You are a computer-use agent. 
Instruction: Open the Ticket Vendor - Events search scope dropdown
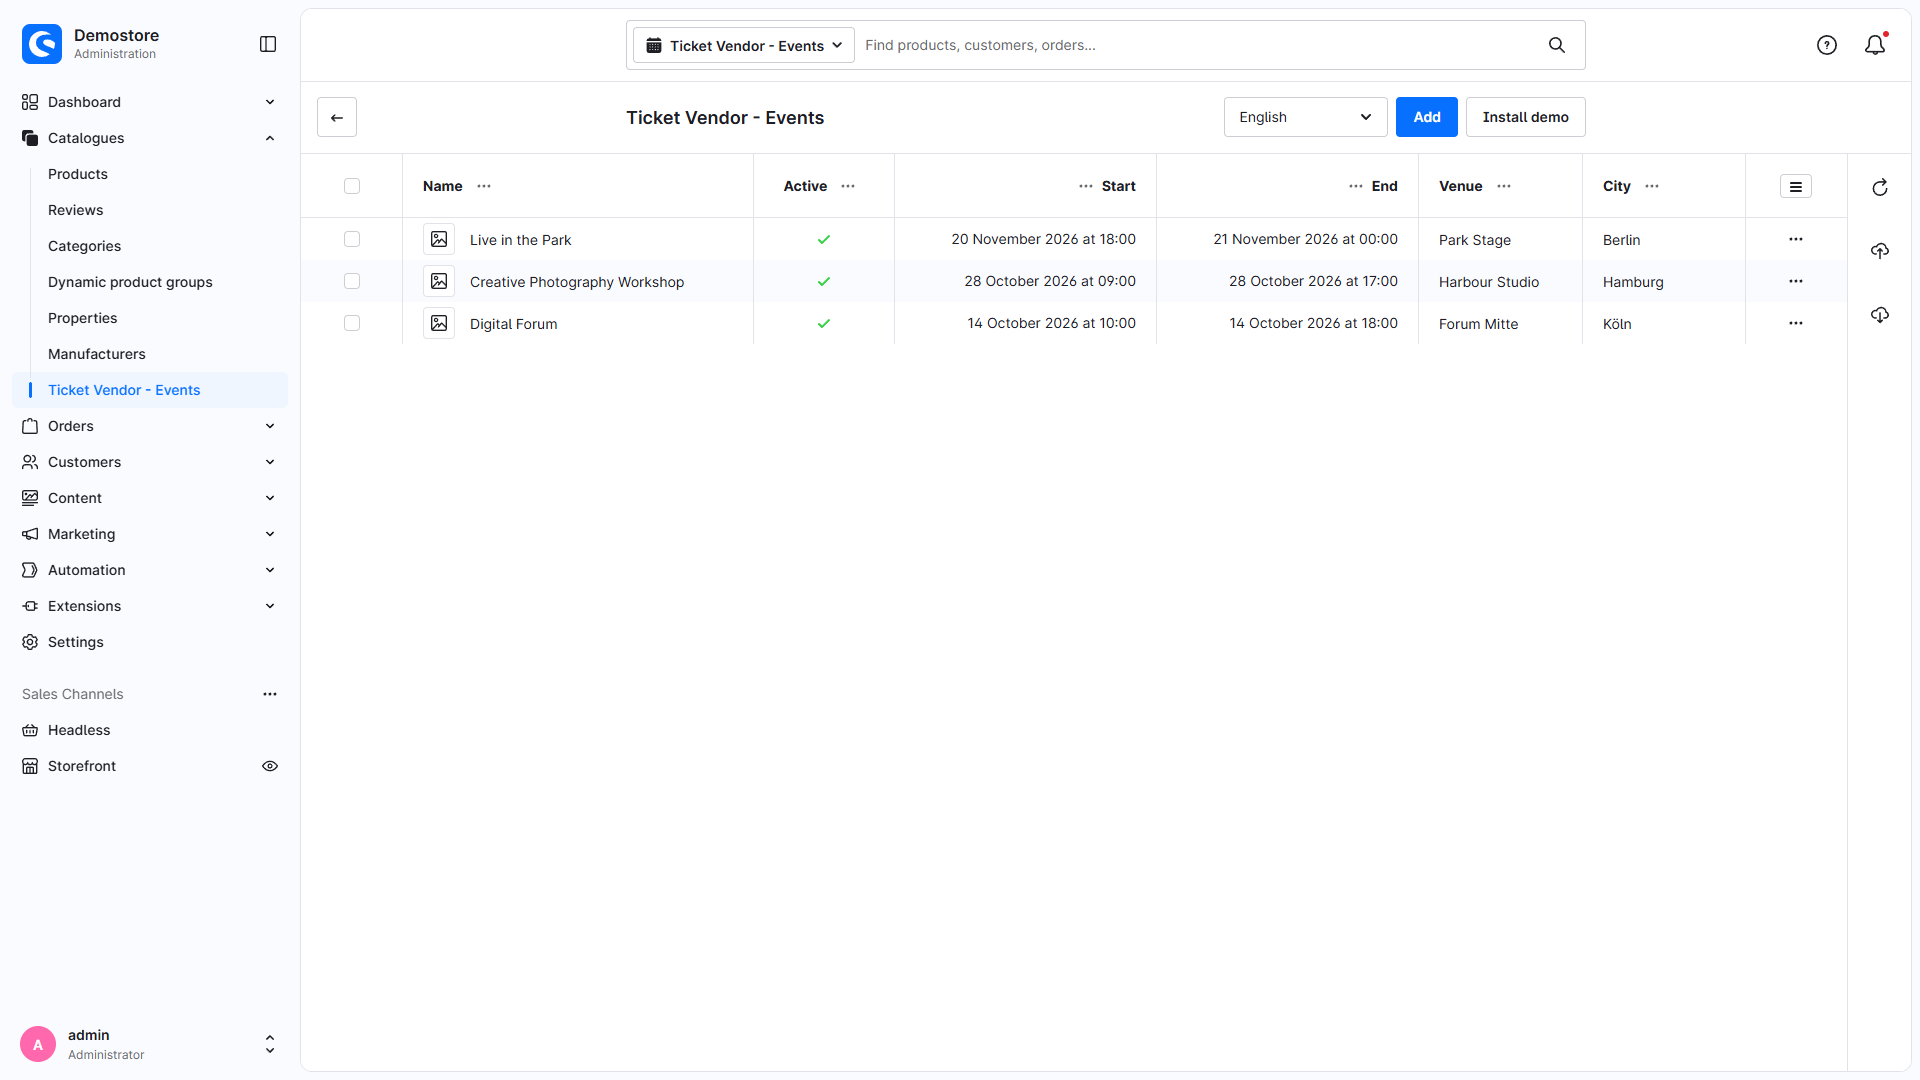744,45
